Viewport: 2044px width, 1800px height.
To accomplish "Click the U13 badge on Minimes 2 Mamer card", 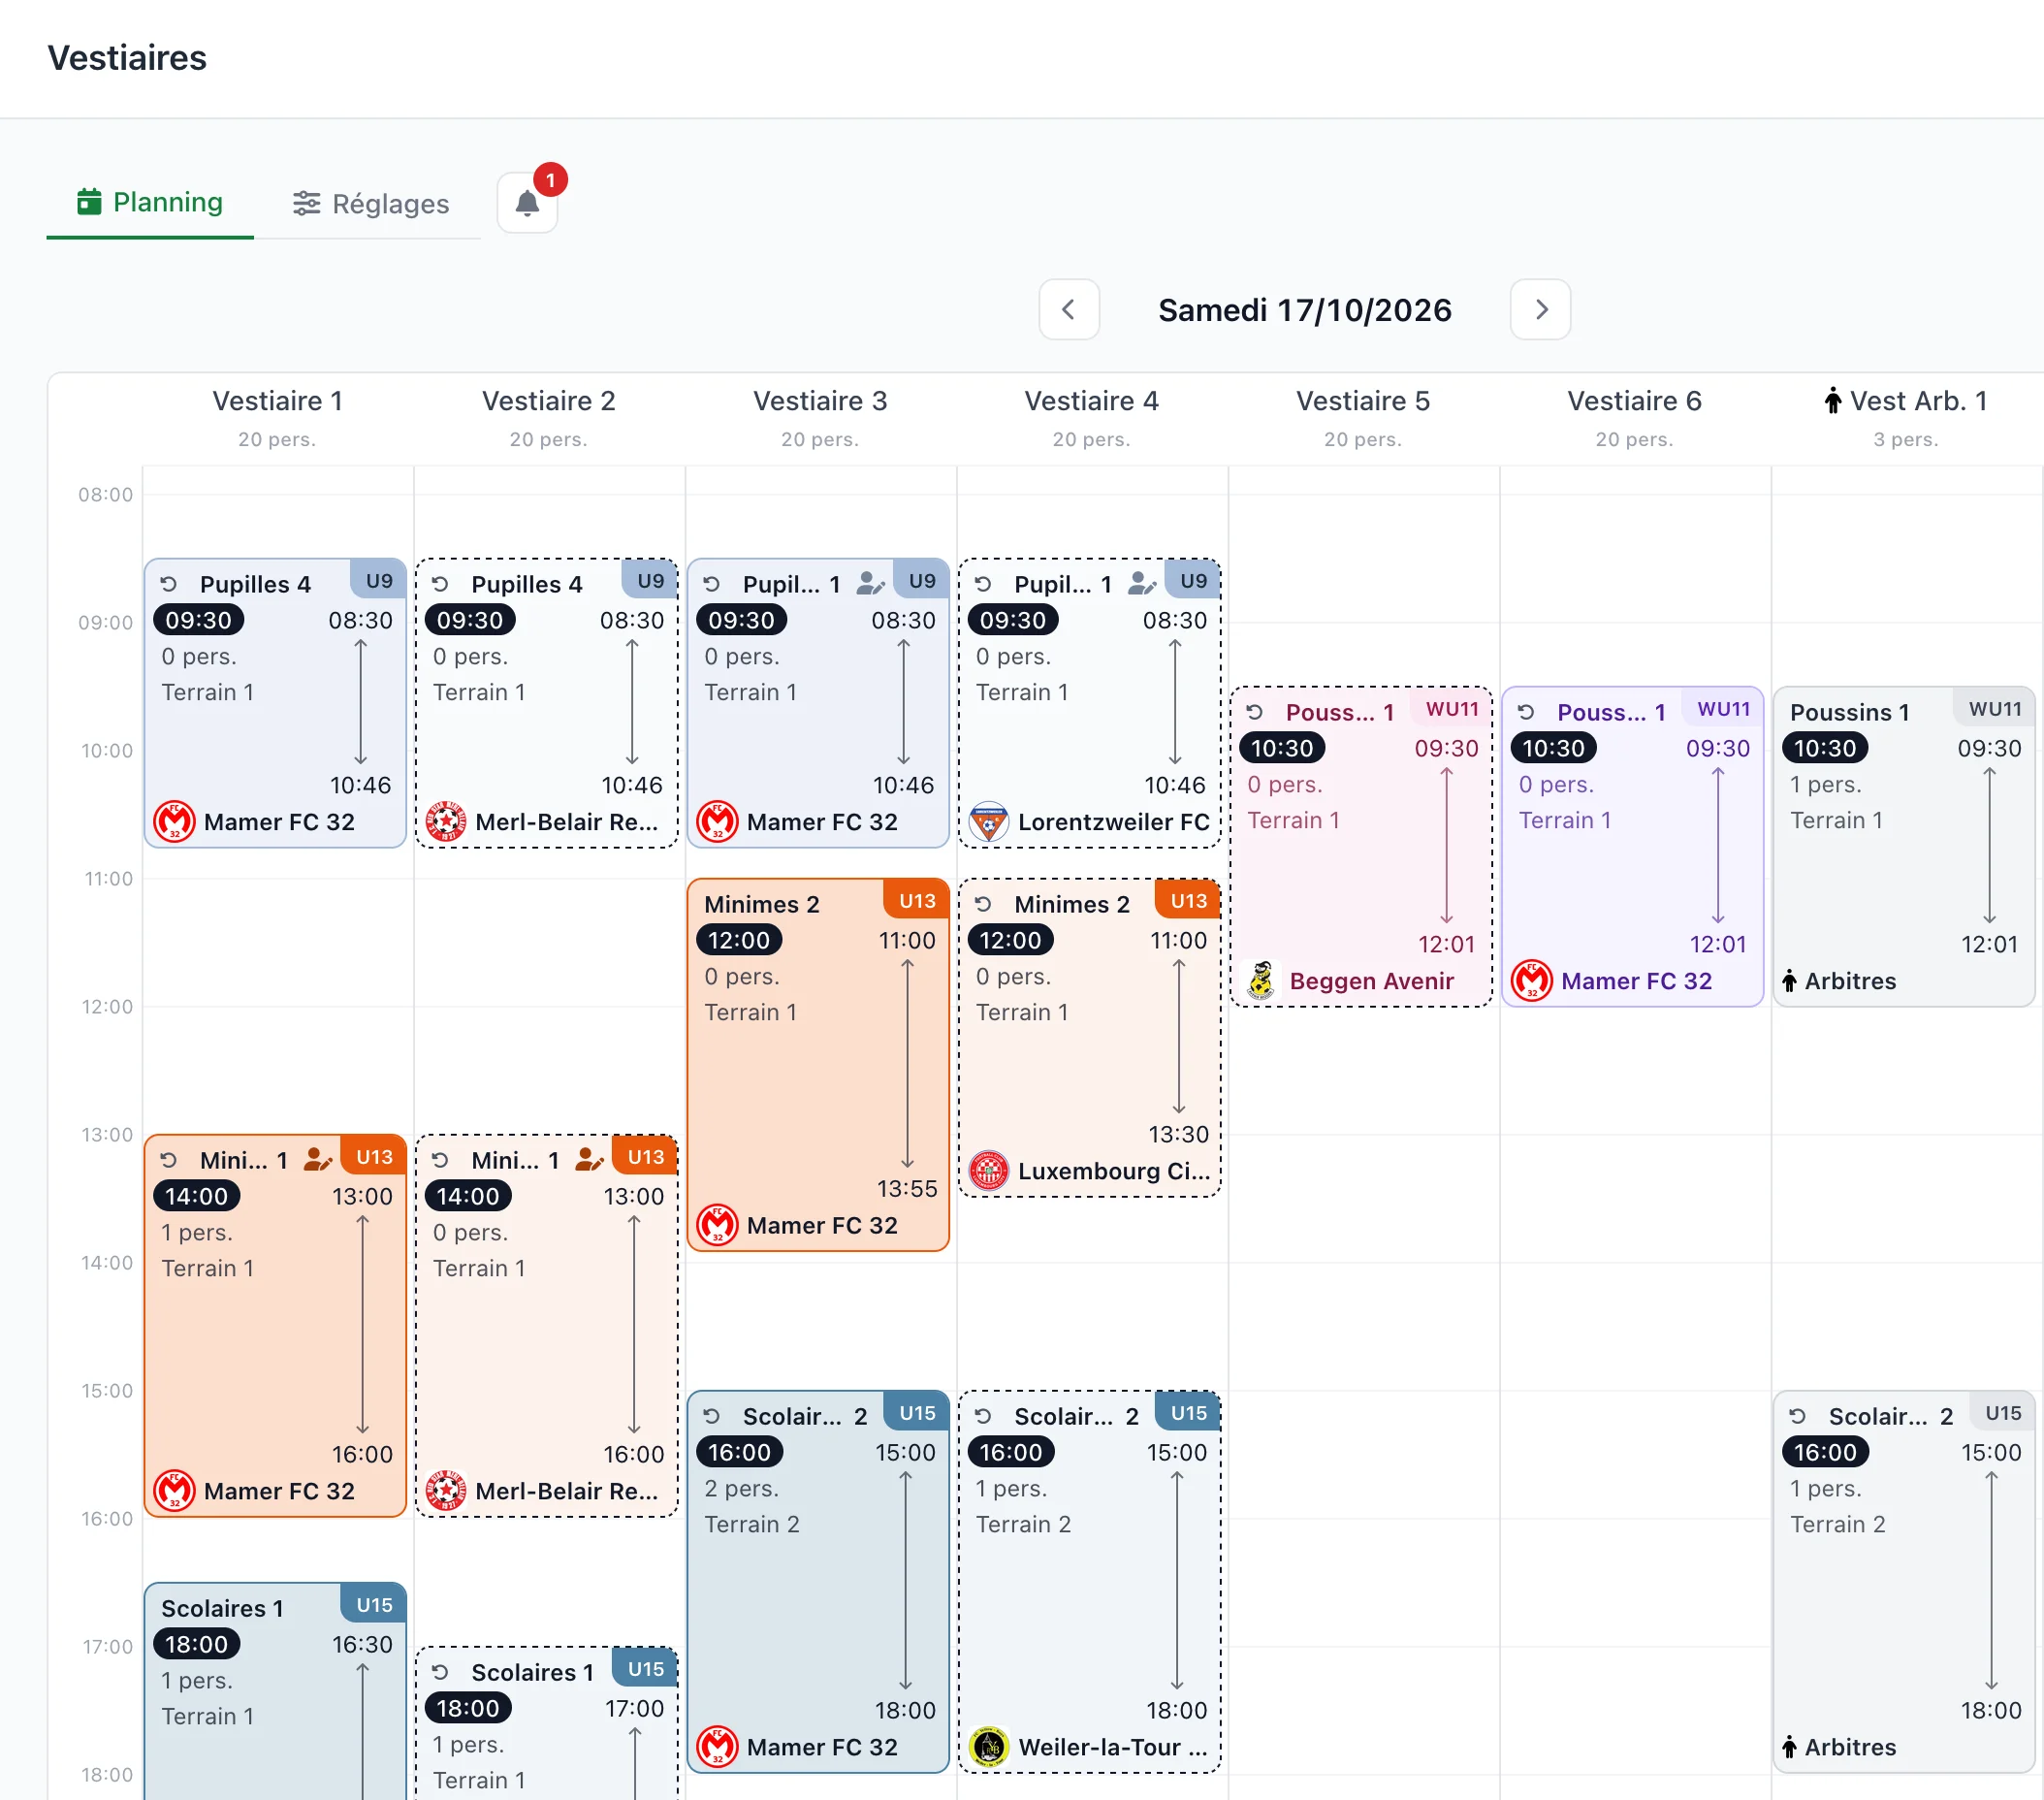I will pos(917,900).
